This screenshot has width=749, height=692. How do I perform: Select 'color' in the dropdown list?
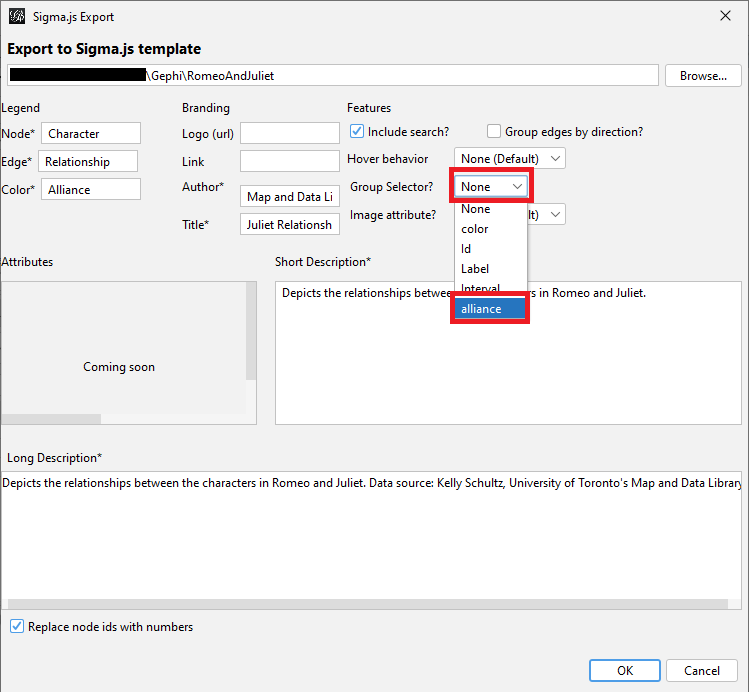pyautogui.click(x=491, y=229)
